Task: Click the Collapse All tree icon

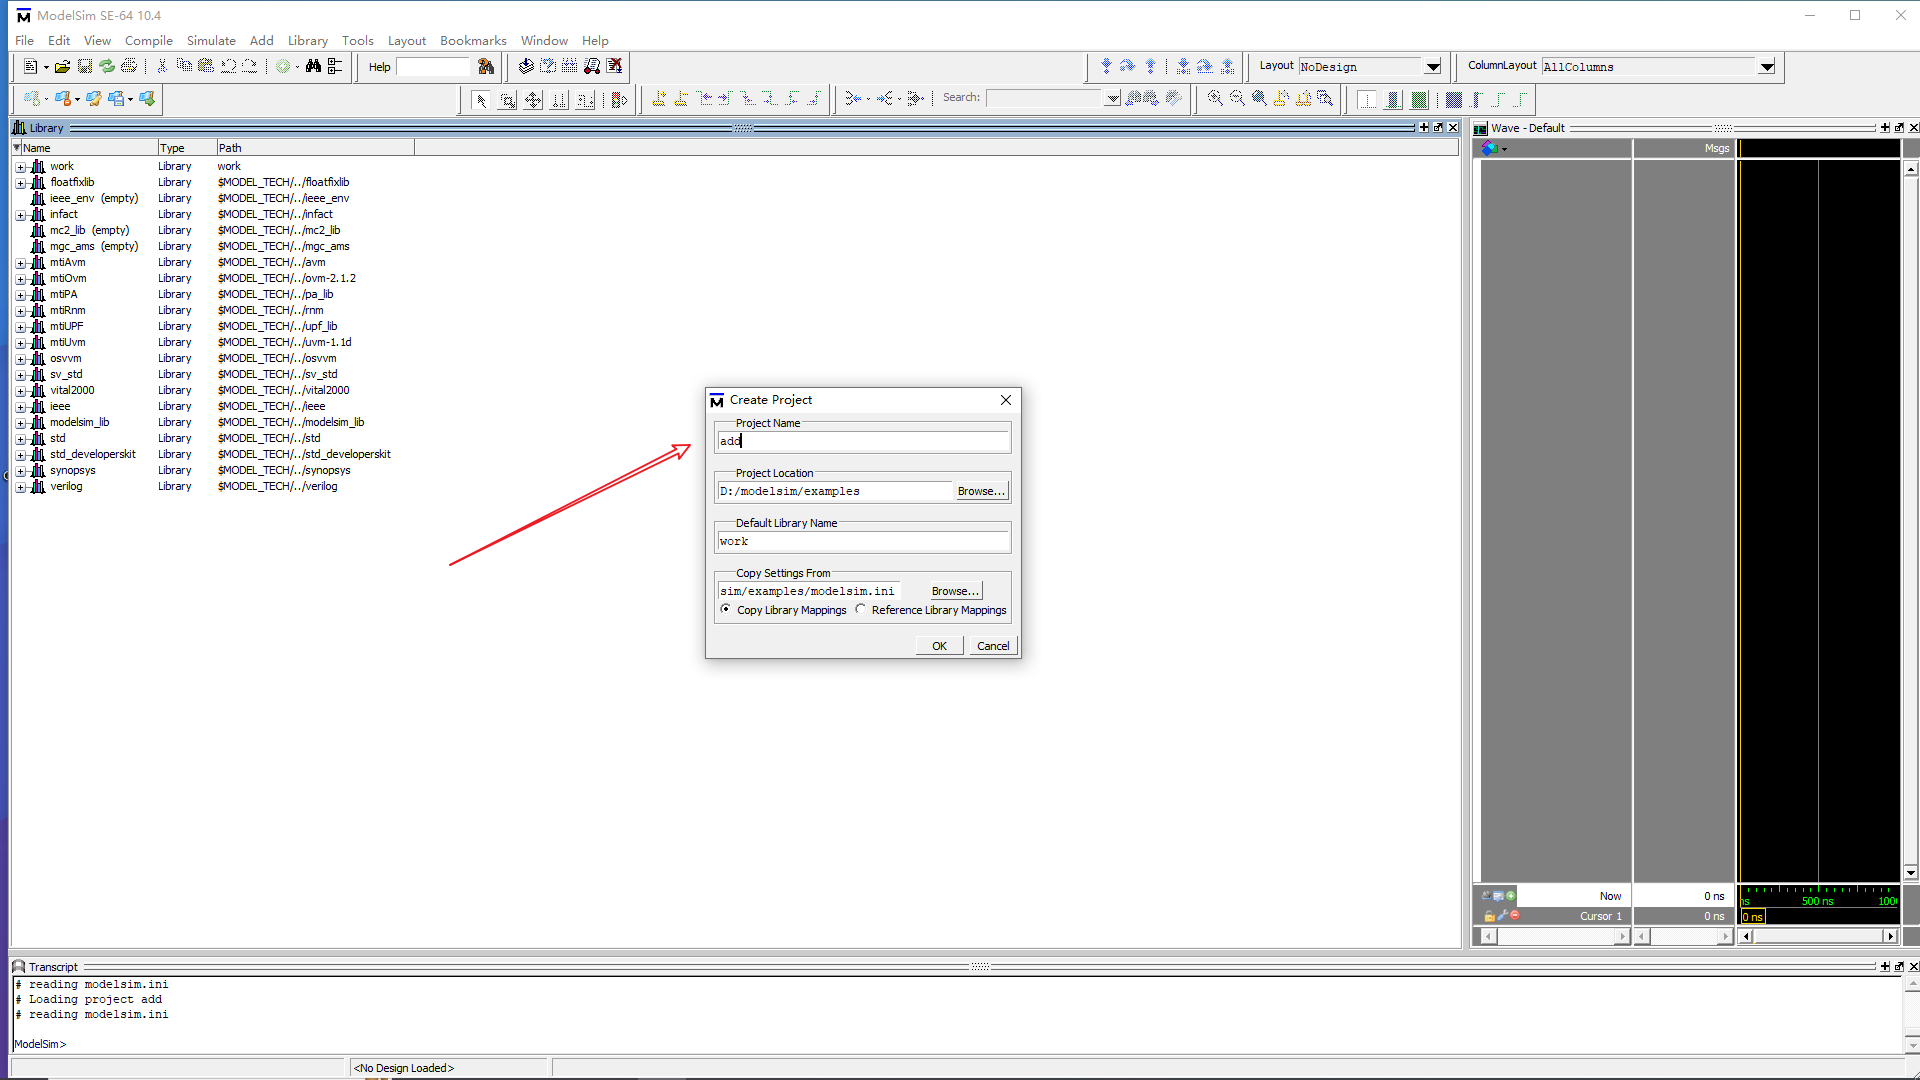Action: click(335, 67)
